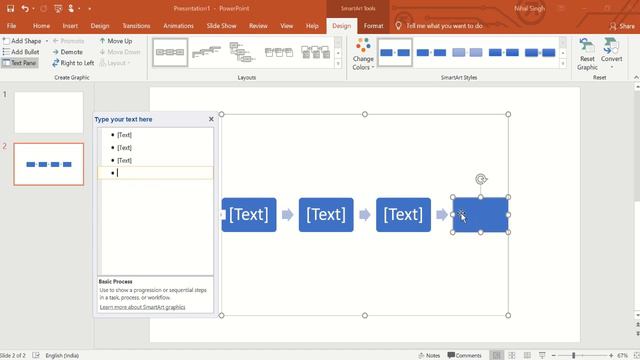Select the Step Up Process layout

(207, 52)
